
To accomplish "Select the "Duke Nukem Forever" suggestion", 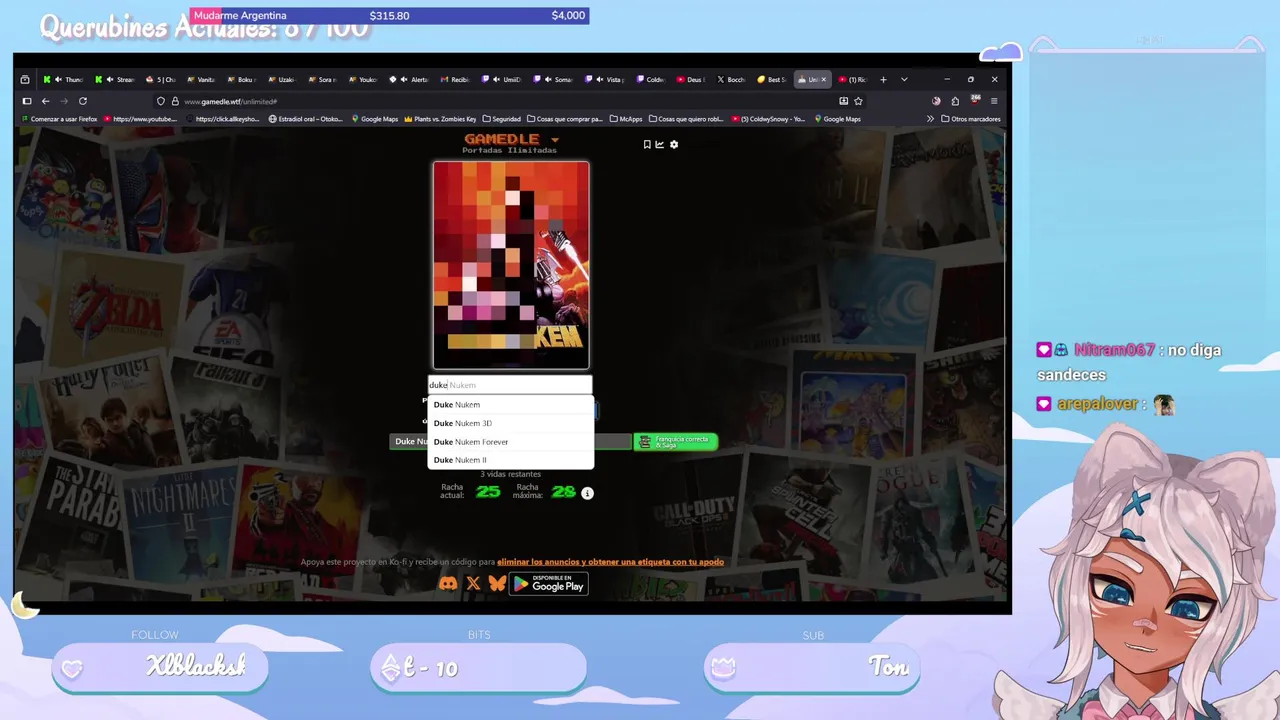I will pos(511,442).
